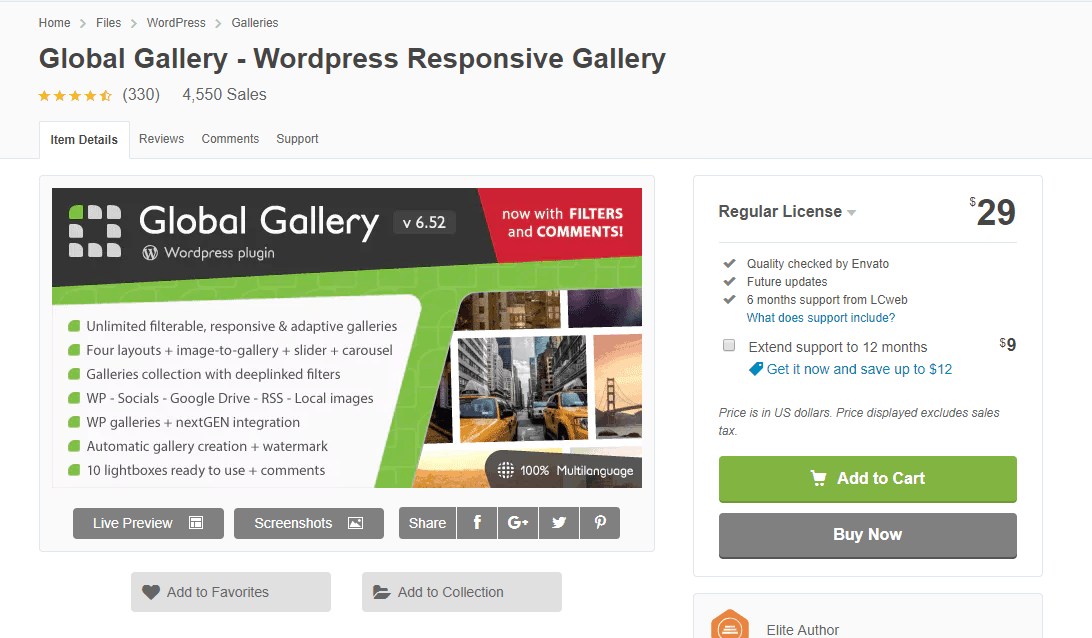
Task: Click the image icon on Screenshots
Action: [x=355, y=523]
